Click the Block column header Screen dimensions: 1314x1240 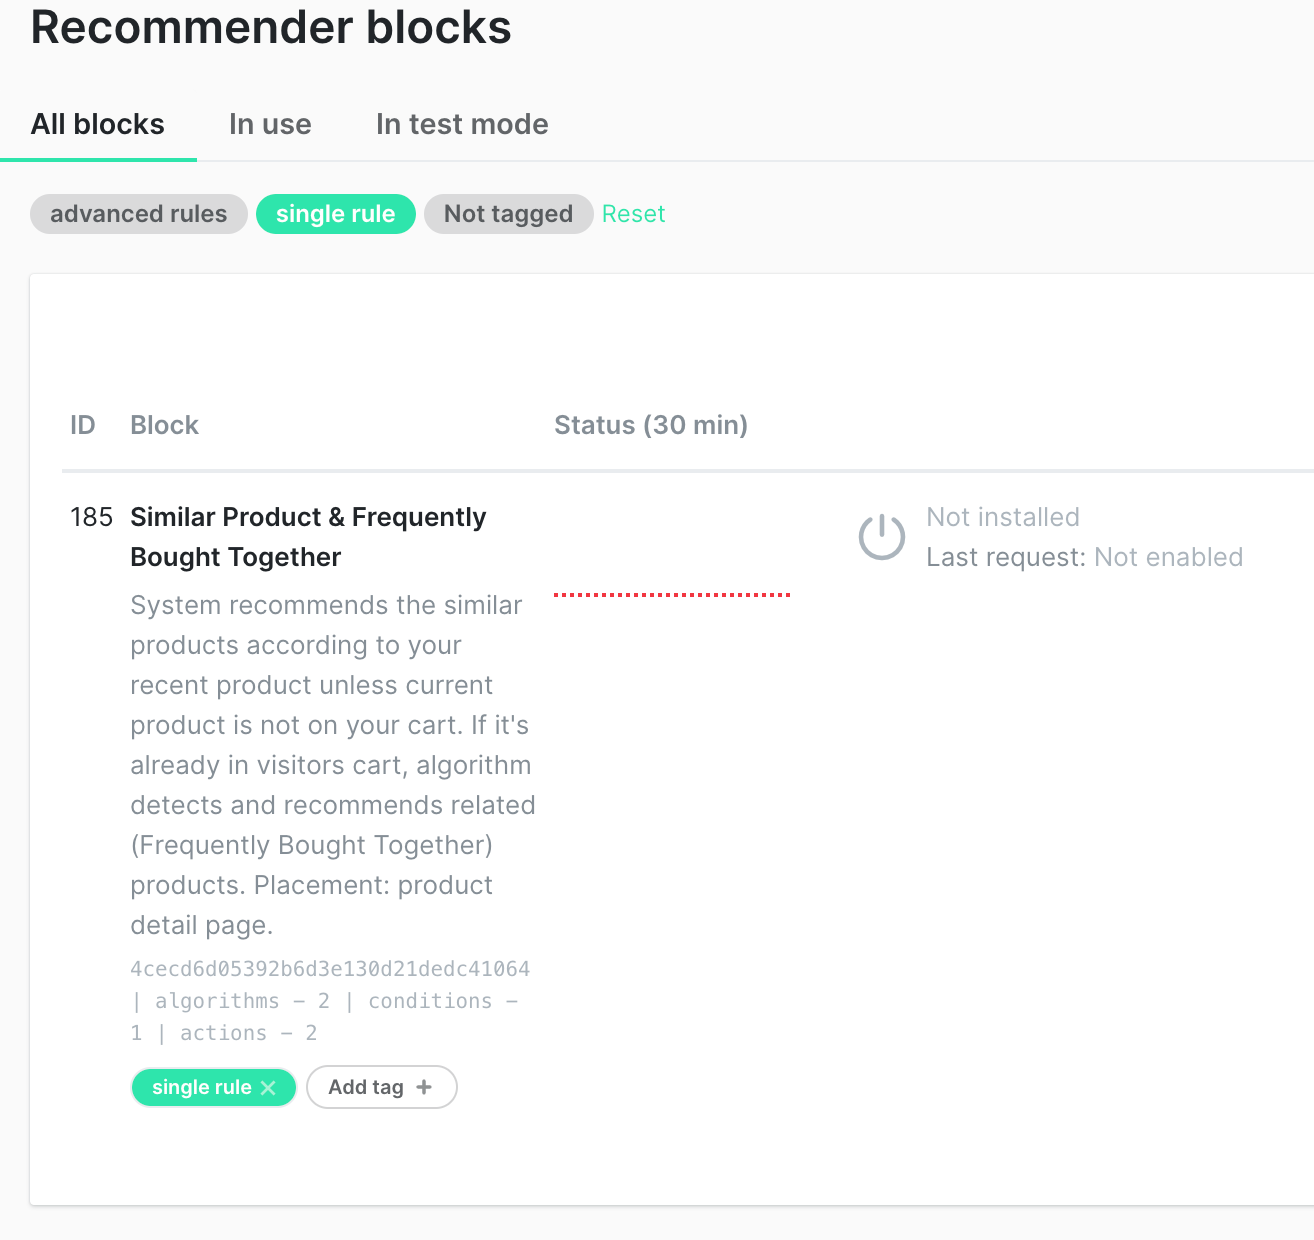tap(165, 425)
